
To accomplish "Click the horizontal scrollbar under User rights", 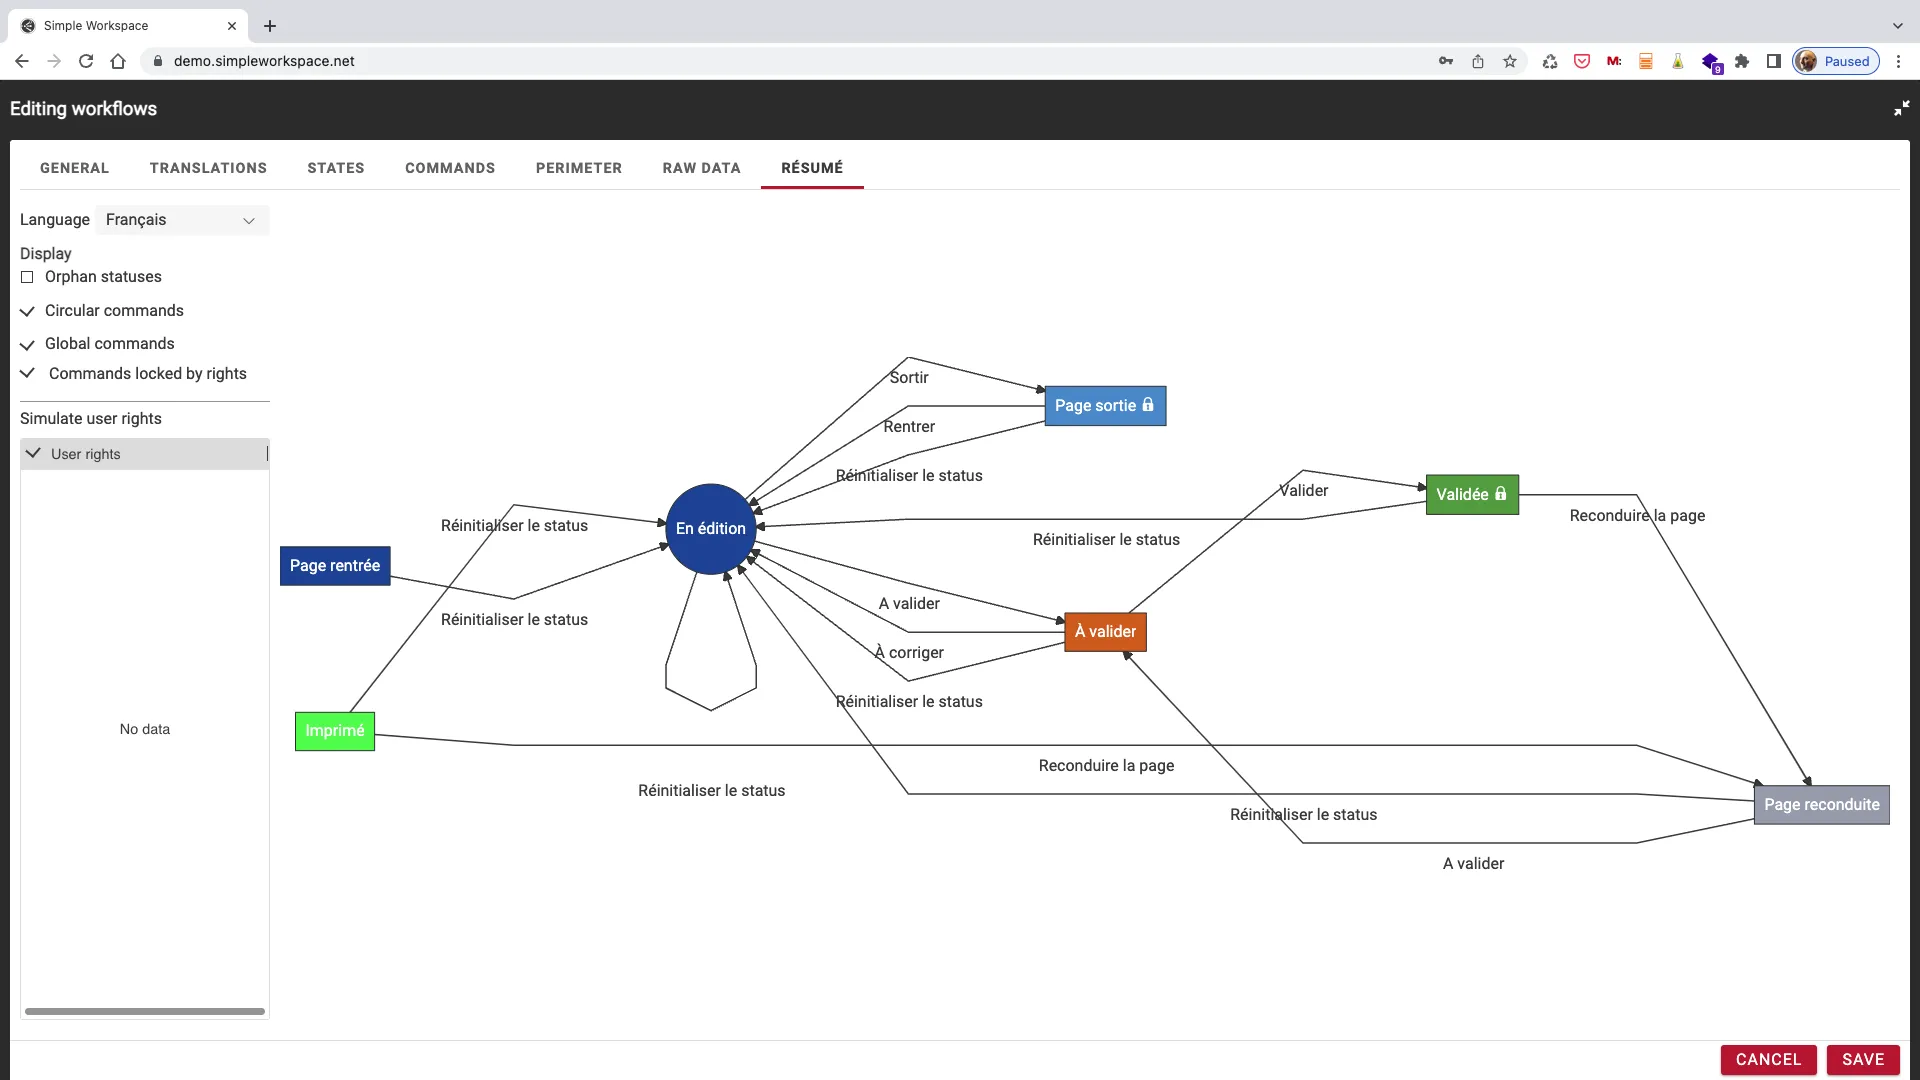I will pos(145,1011).
